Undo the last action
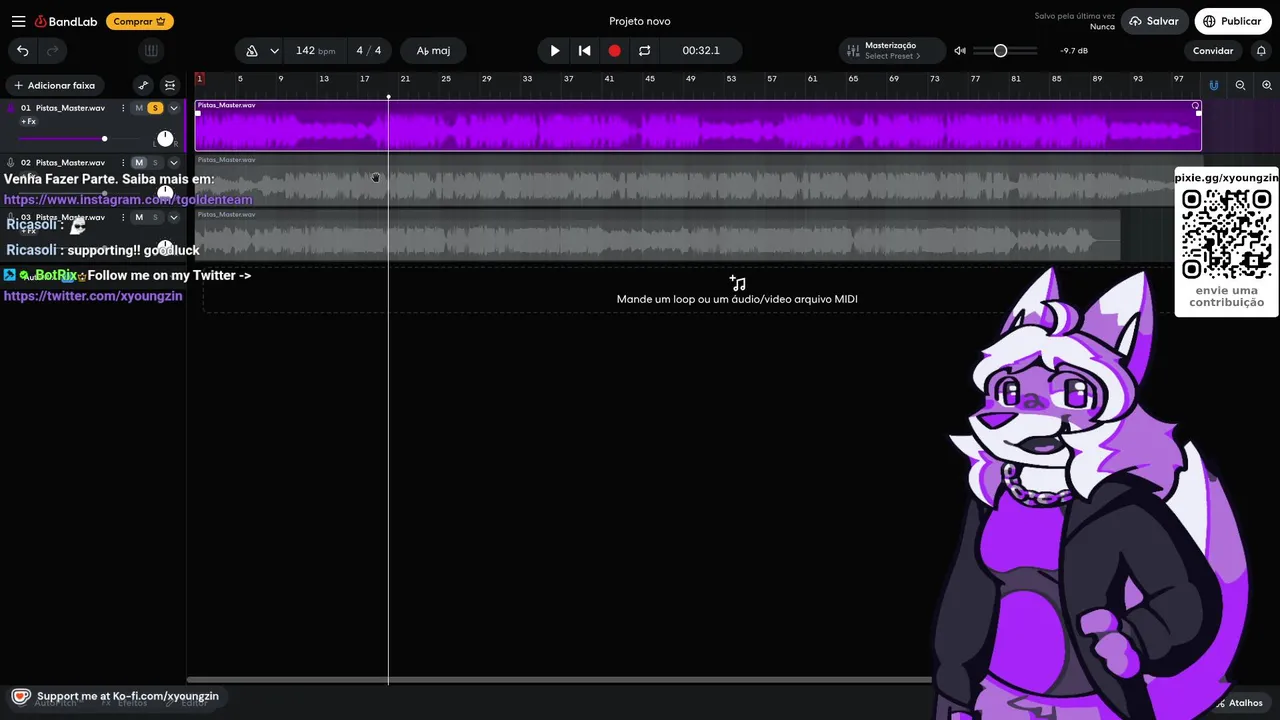This screenshot has width=1280, height=720. click(x=22, y=51)
